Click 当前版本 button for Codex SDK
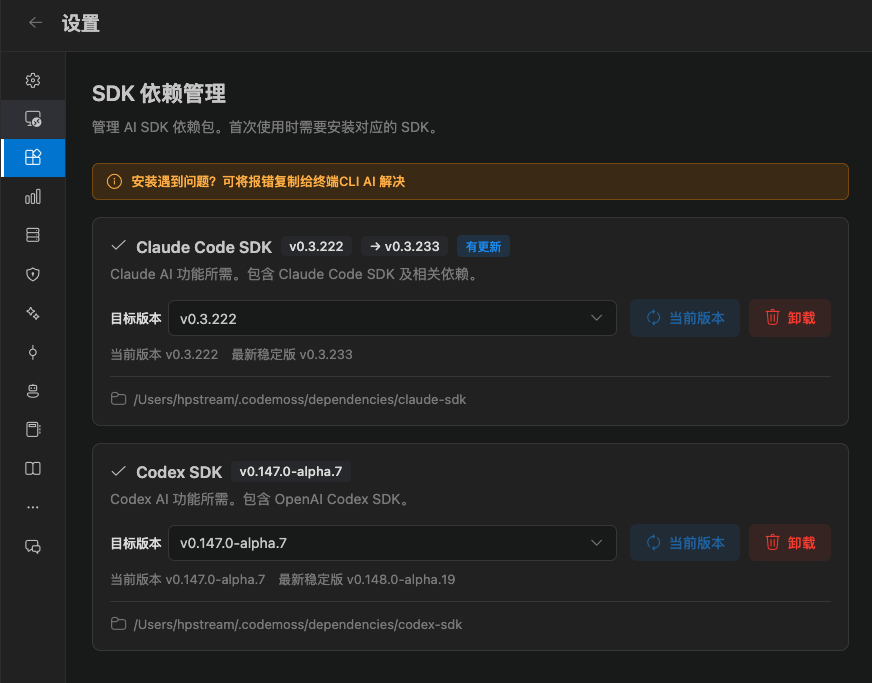This screenshot has width=872, height=683. (685, 543)
